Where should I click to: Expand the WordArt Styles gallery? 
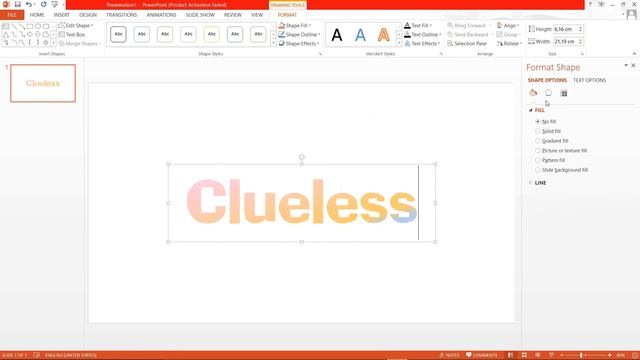(x=399, y=43)
